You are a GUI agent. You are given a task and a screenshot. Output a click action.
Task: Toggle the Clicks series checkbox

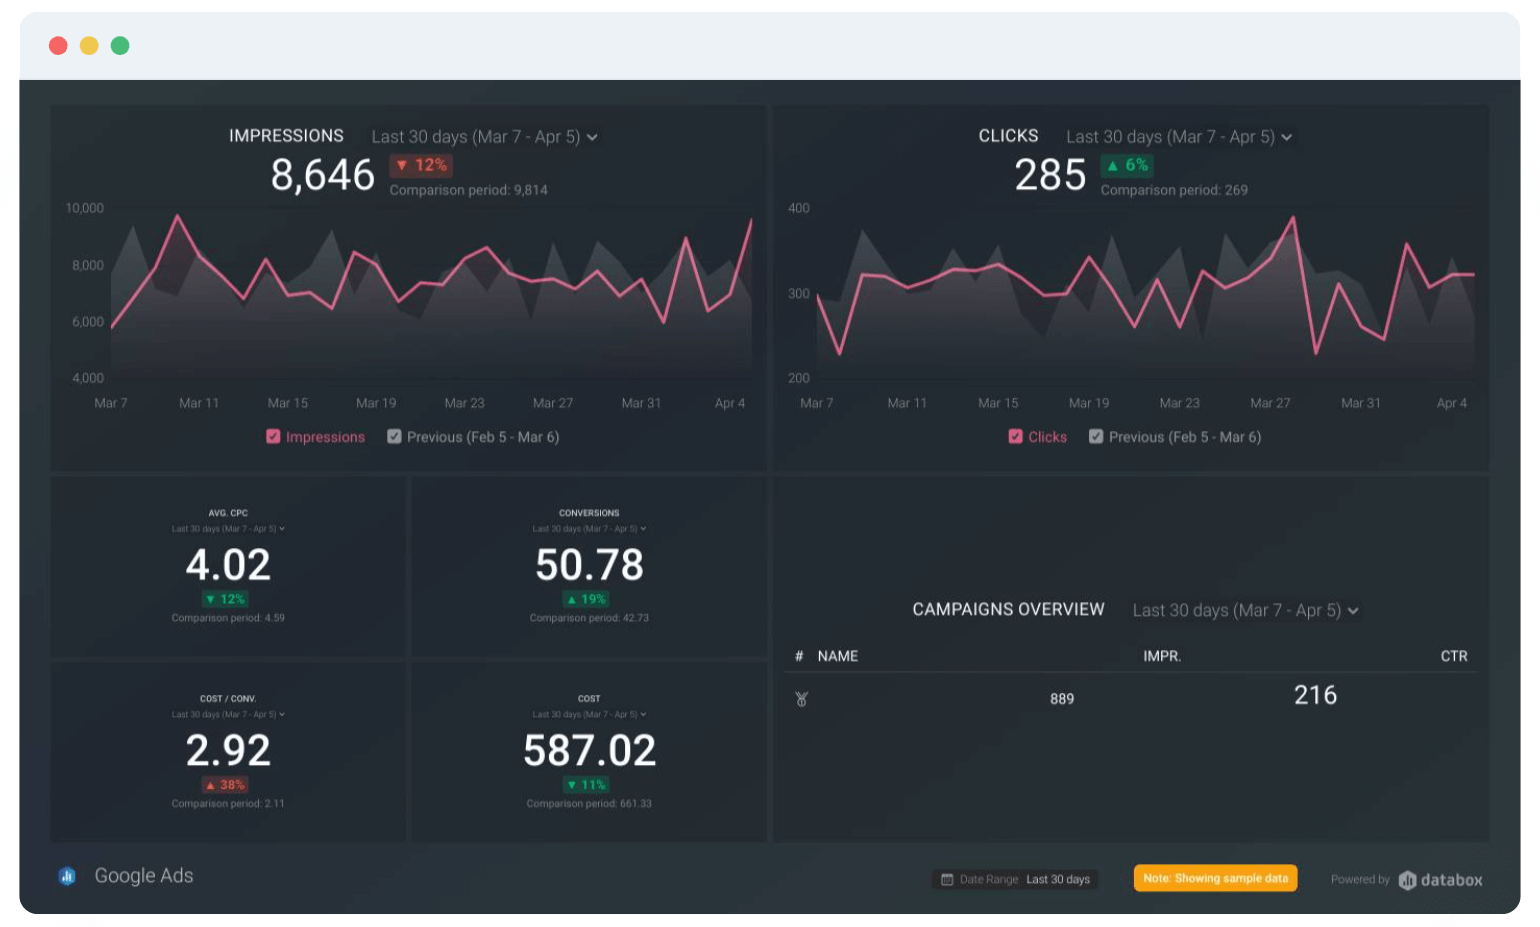point(1014,436)
